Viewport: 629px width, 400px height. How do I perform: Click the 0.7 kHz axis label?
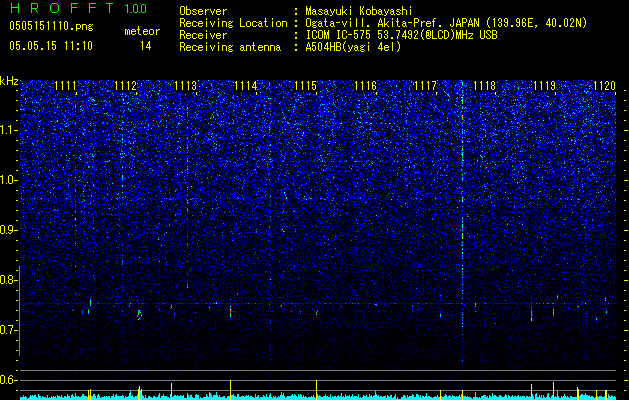pos(9,330)
